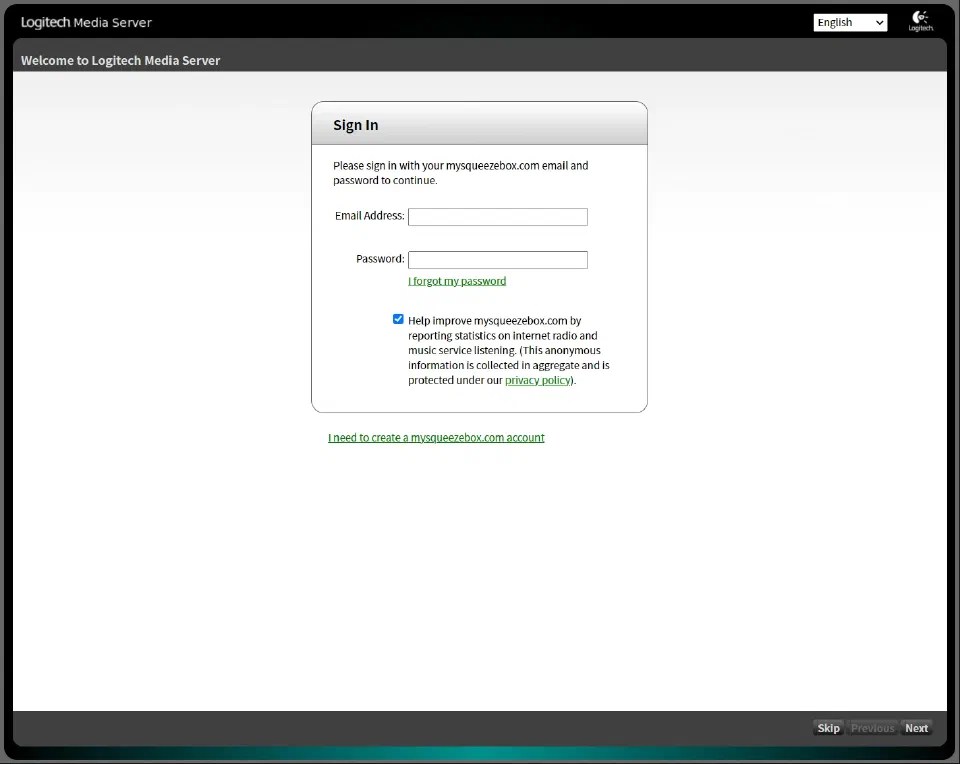Click the Logitech Media Server header text
The width and height of the screenshot is (960, 764).
pos(86,23)
